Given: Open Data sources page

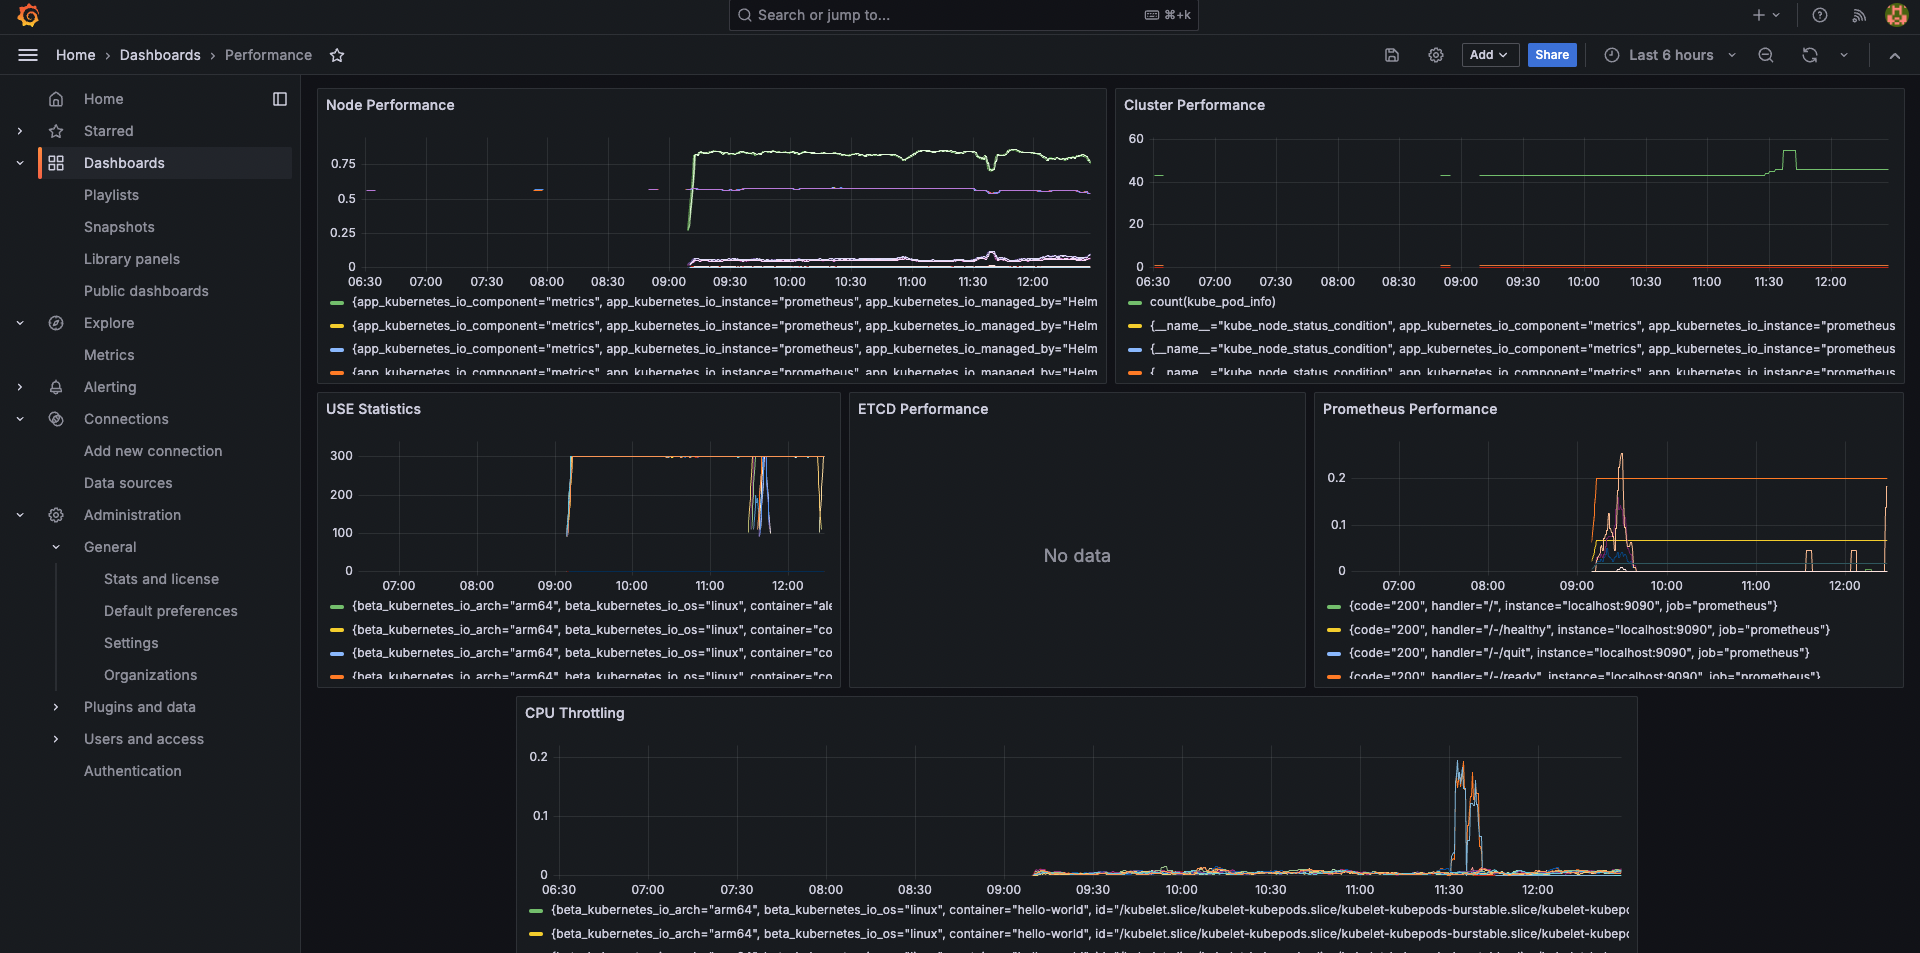Looking at the screenshot, I should pyautogui.click(x=128, y=483).
